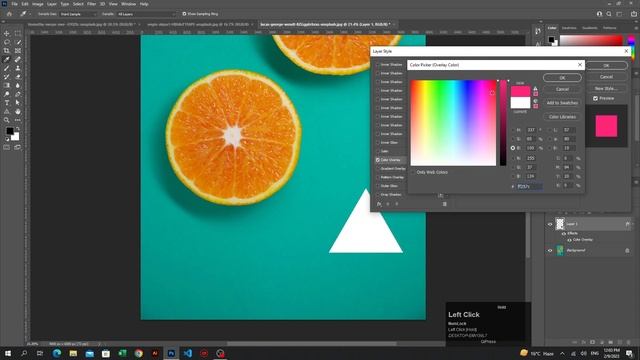The height and width of the screenshot is (360, 640).
Task: Click the Background layer lock icon
Action: coord(627,251)
